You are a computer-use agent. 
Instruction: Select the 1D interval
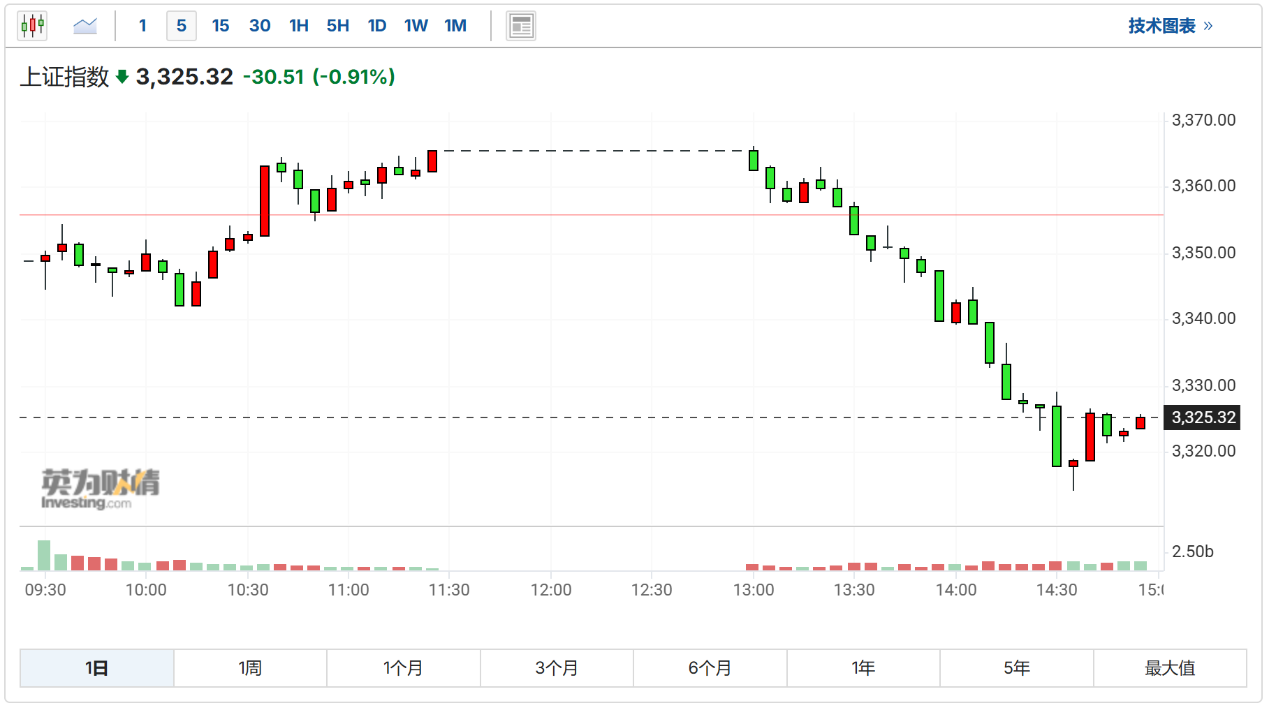(x=377, y=25)
